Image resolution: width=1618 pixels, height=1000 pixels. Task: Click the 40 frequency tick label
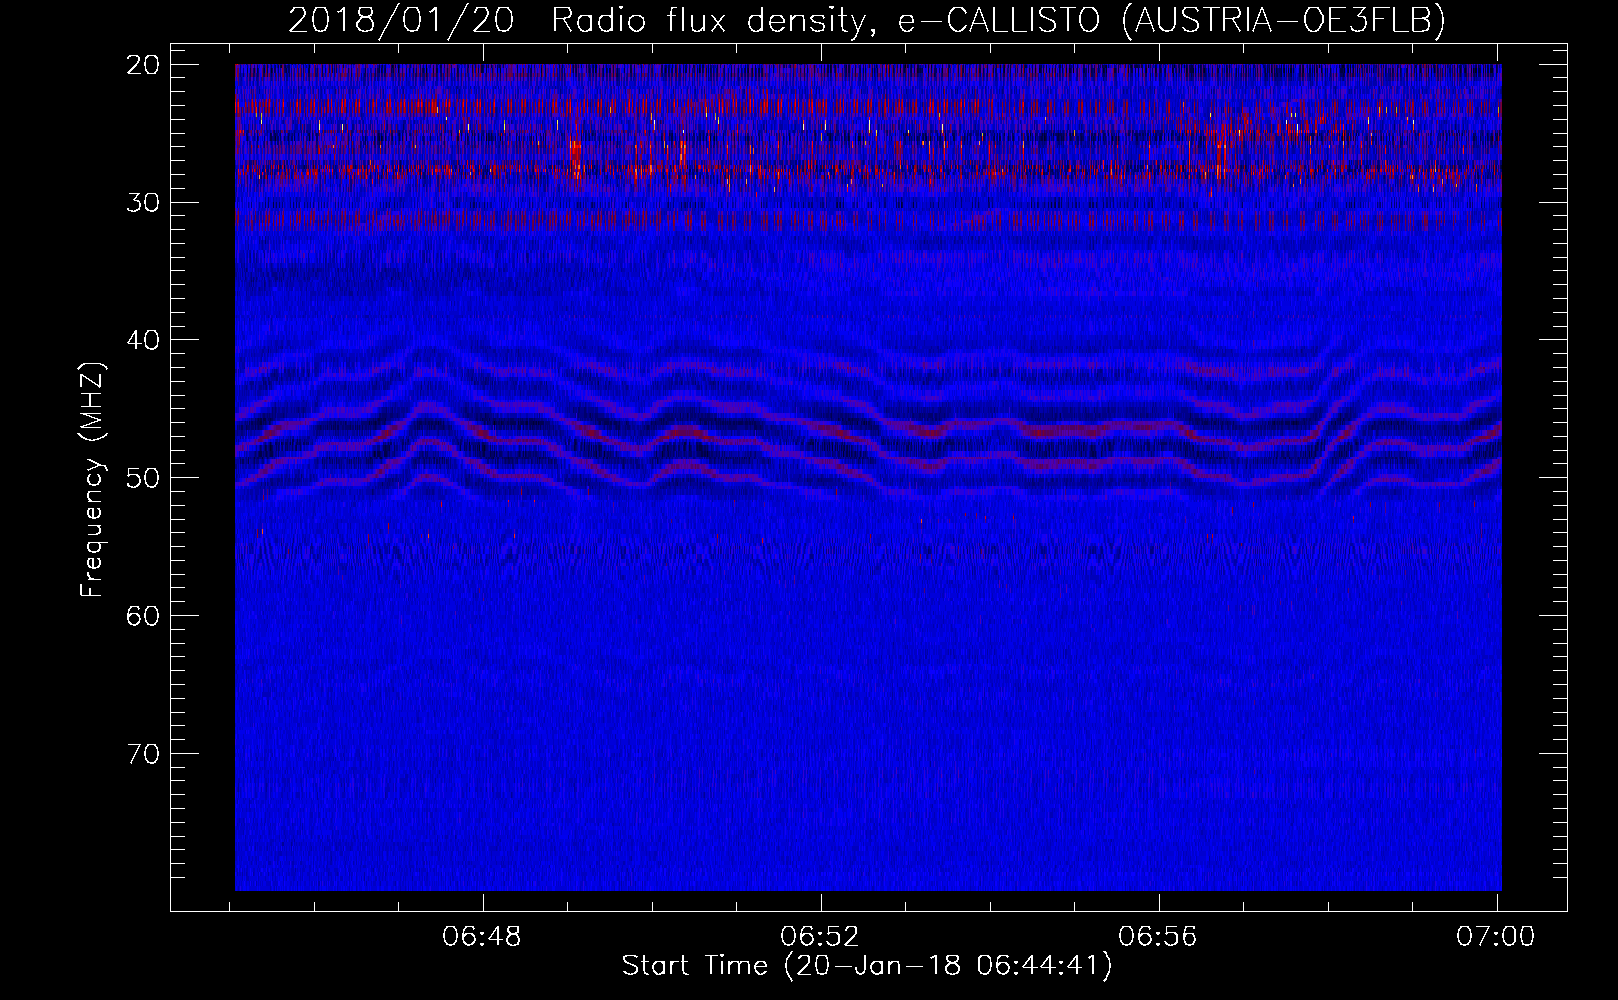click(x=144, y=340)
